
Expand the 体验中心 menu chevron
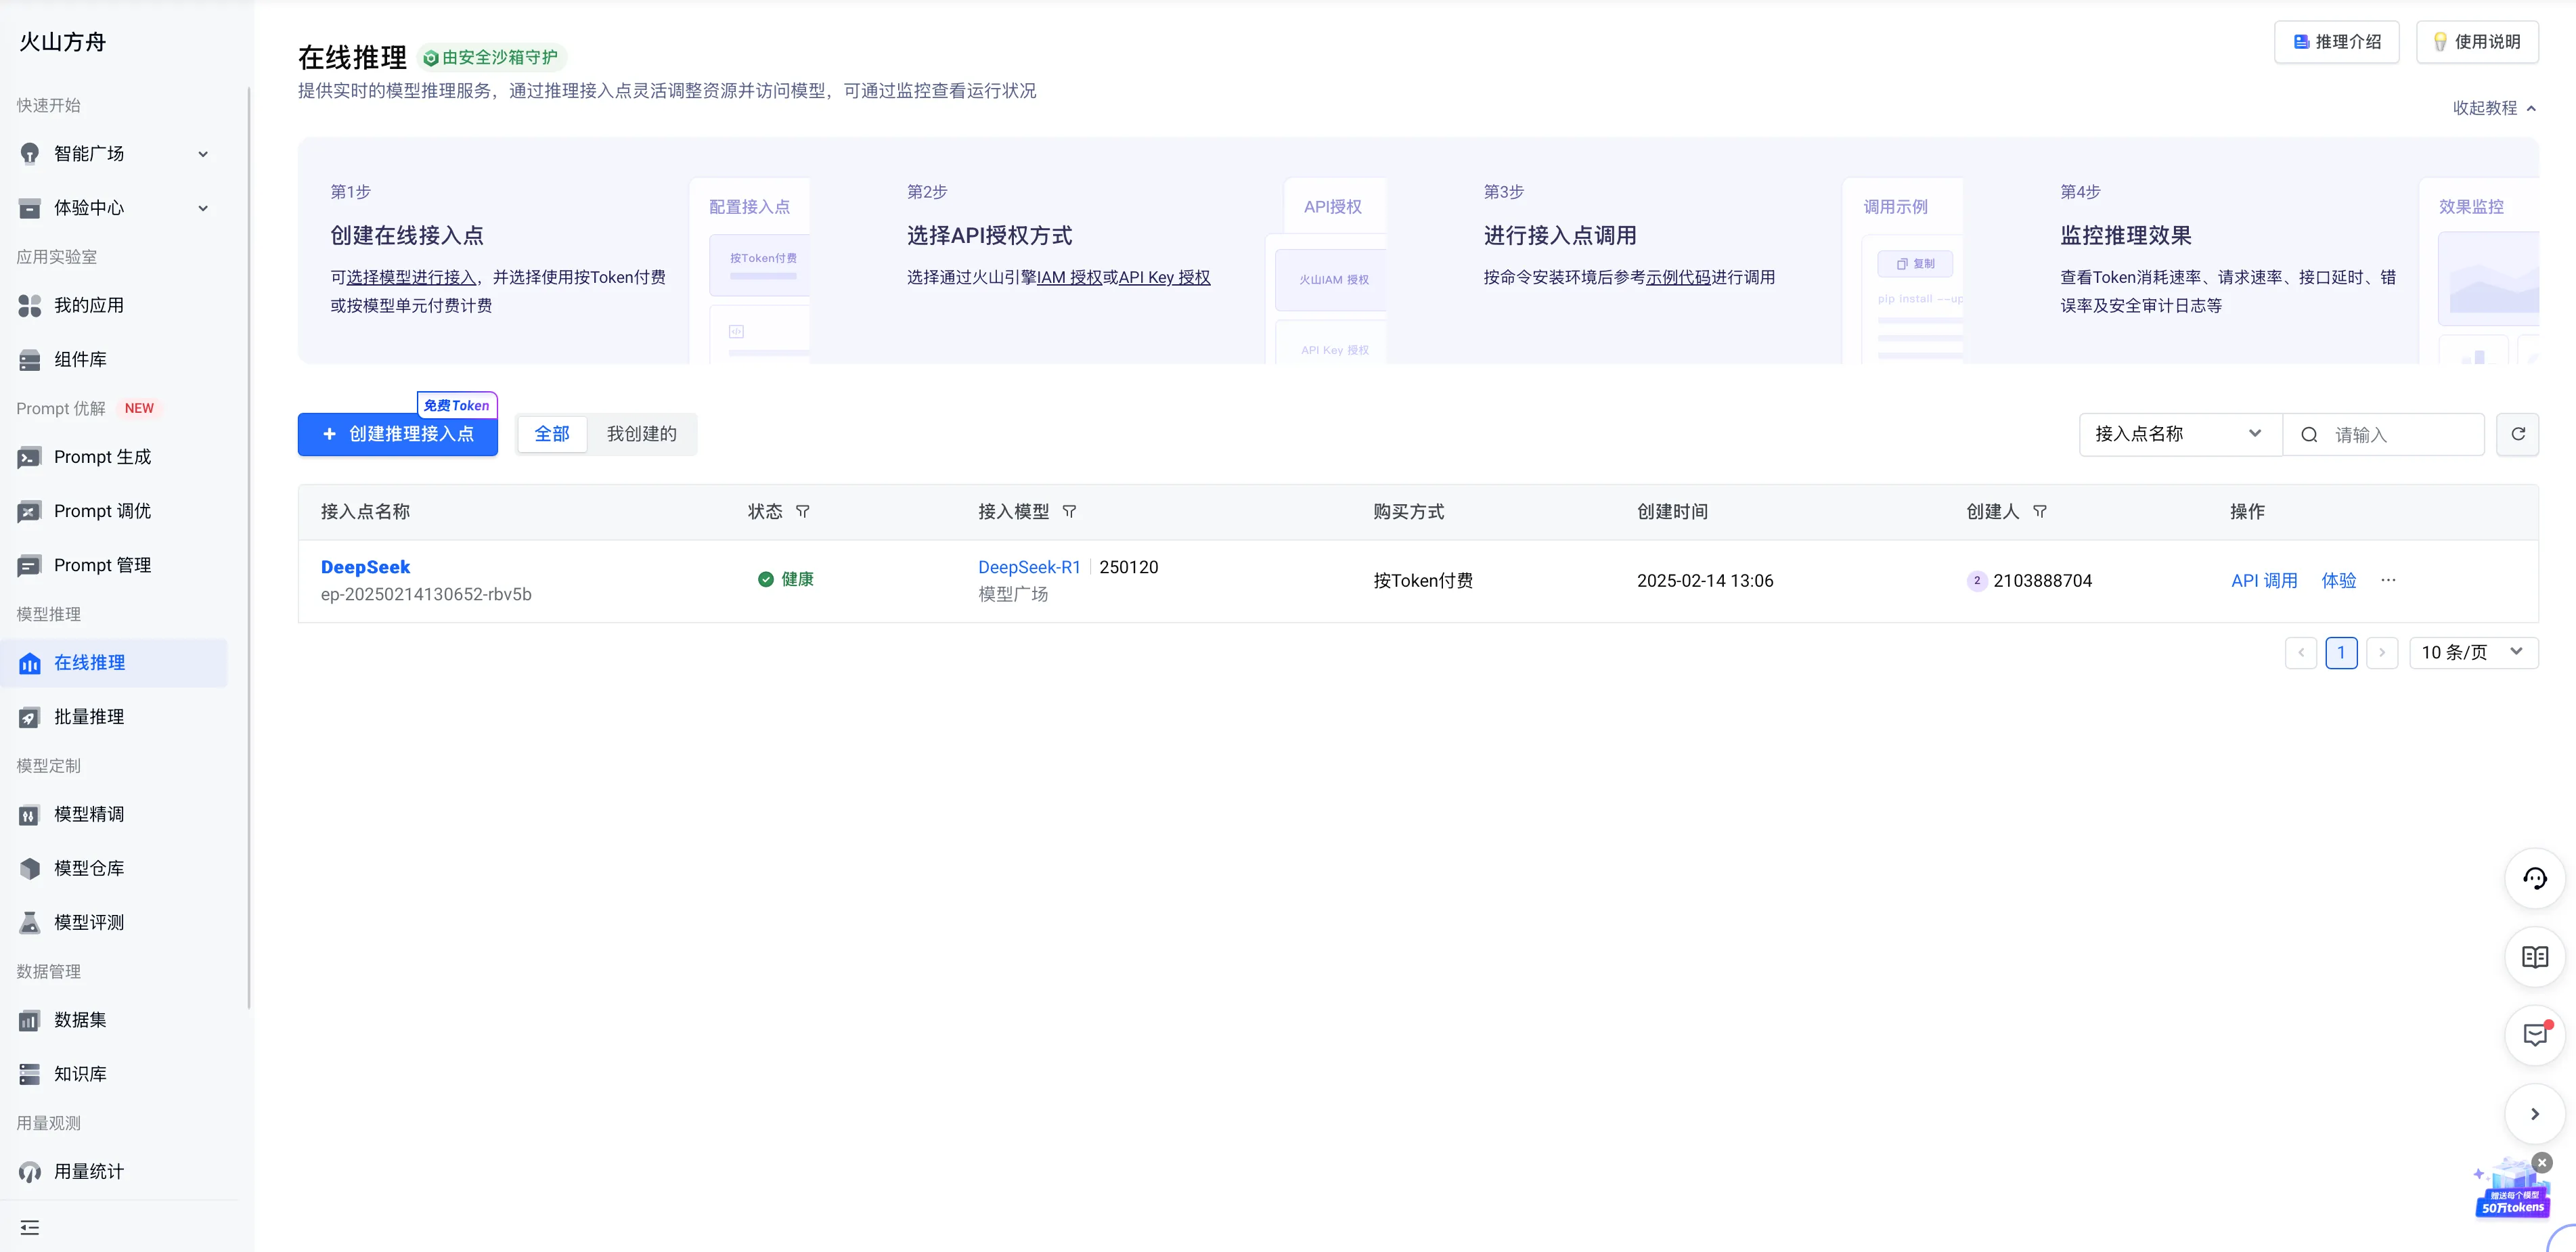pyautogui.click(x=204, y=208)
